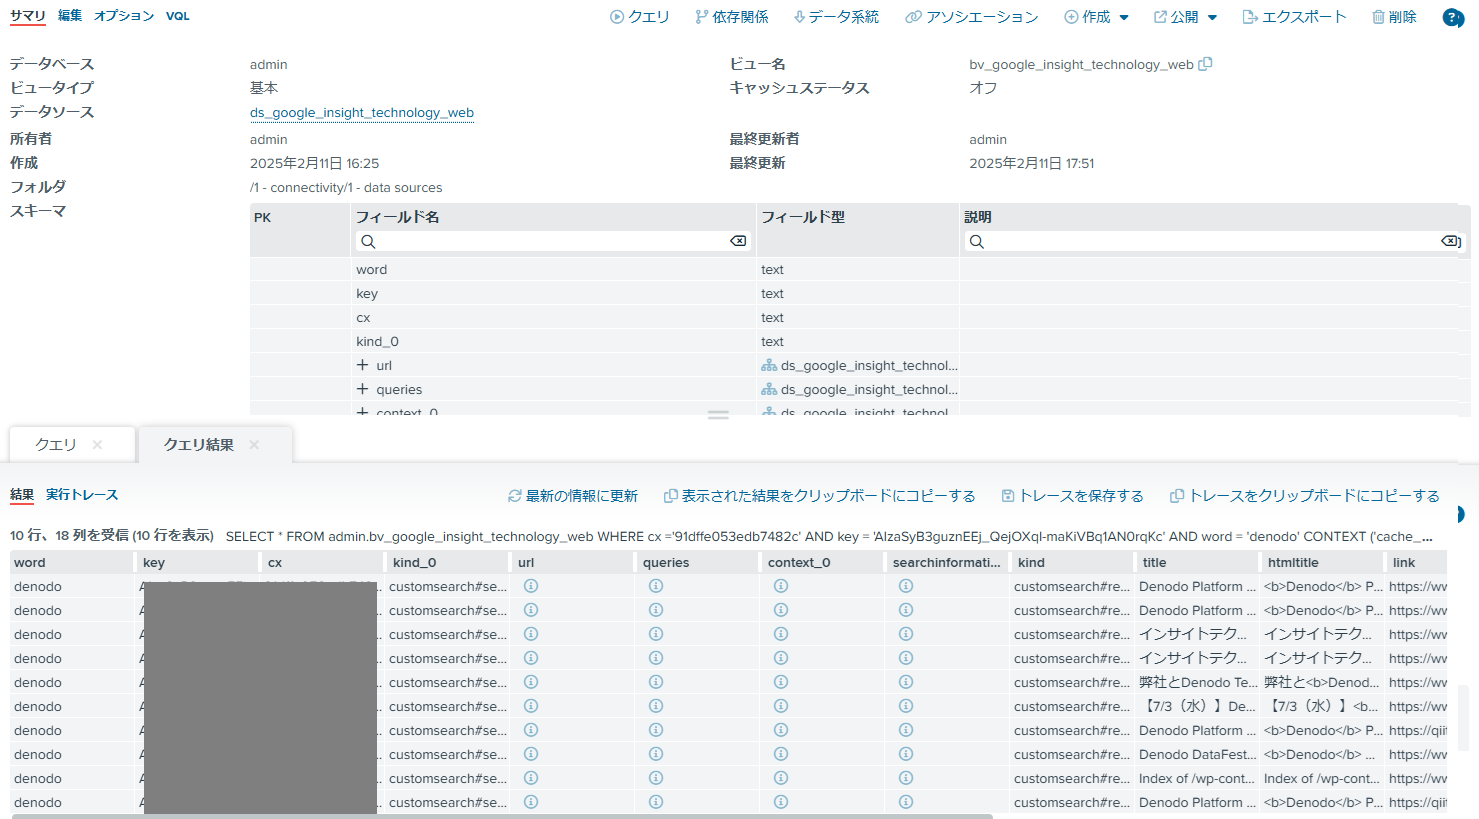Copy the view name bv_google_insight_technology_web
The image size is (1479, 819).
pyautogui.click(x=1205, y=63)
